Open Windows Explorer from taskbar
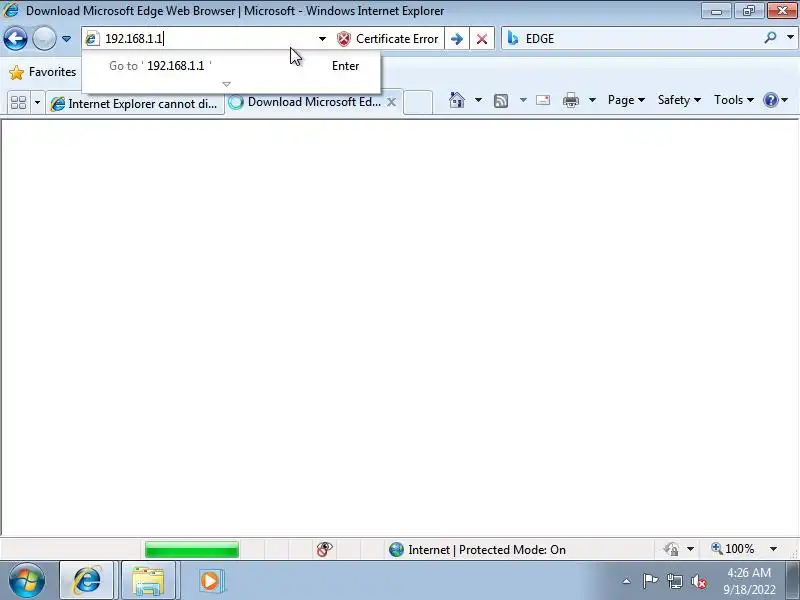800x600 pixels. 148,580
